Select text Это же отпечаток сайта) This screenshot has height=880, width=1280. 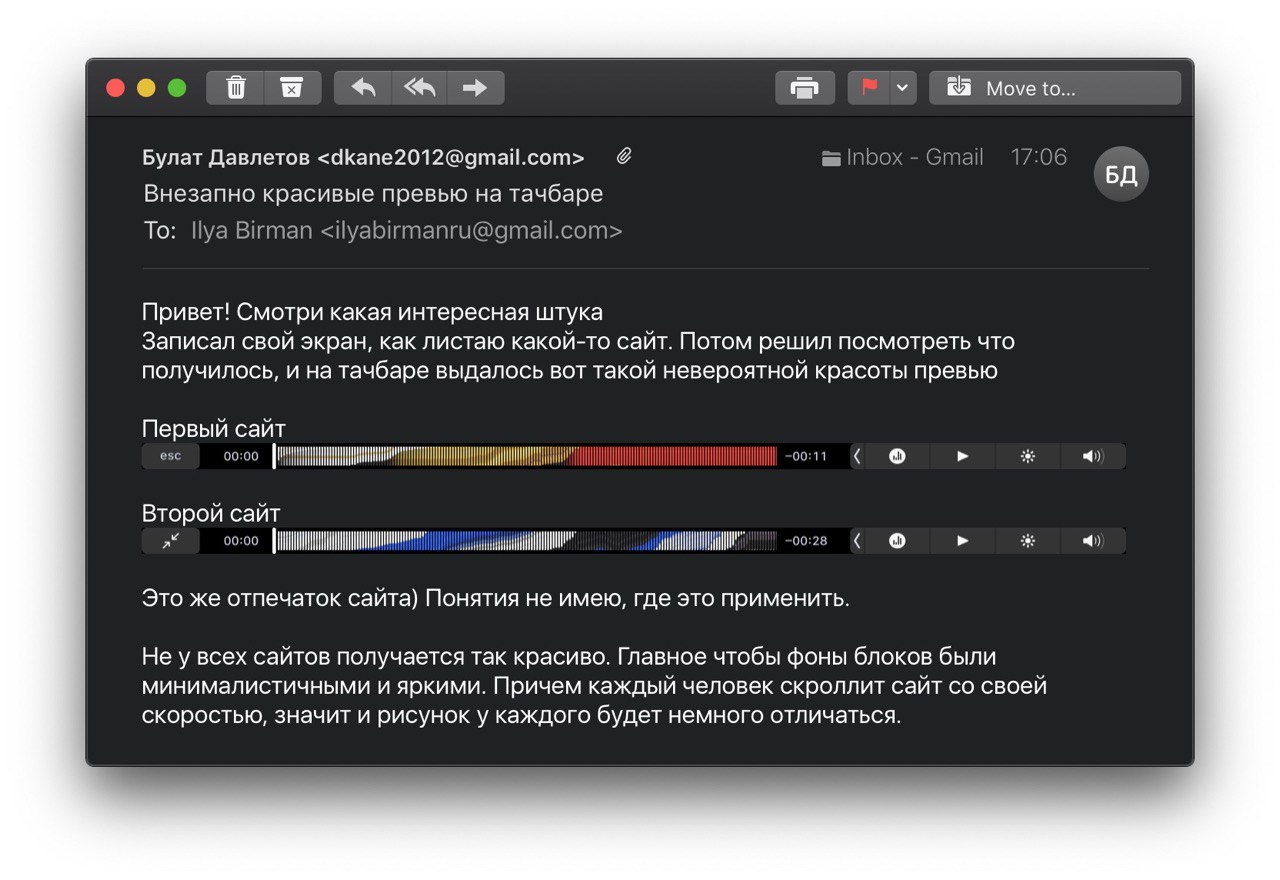(x=280, y=600)
